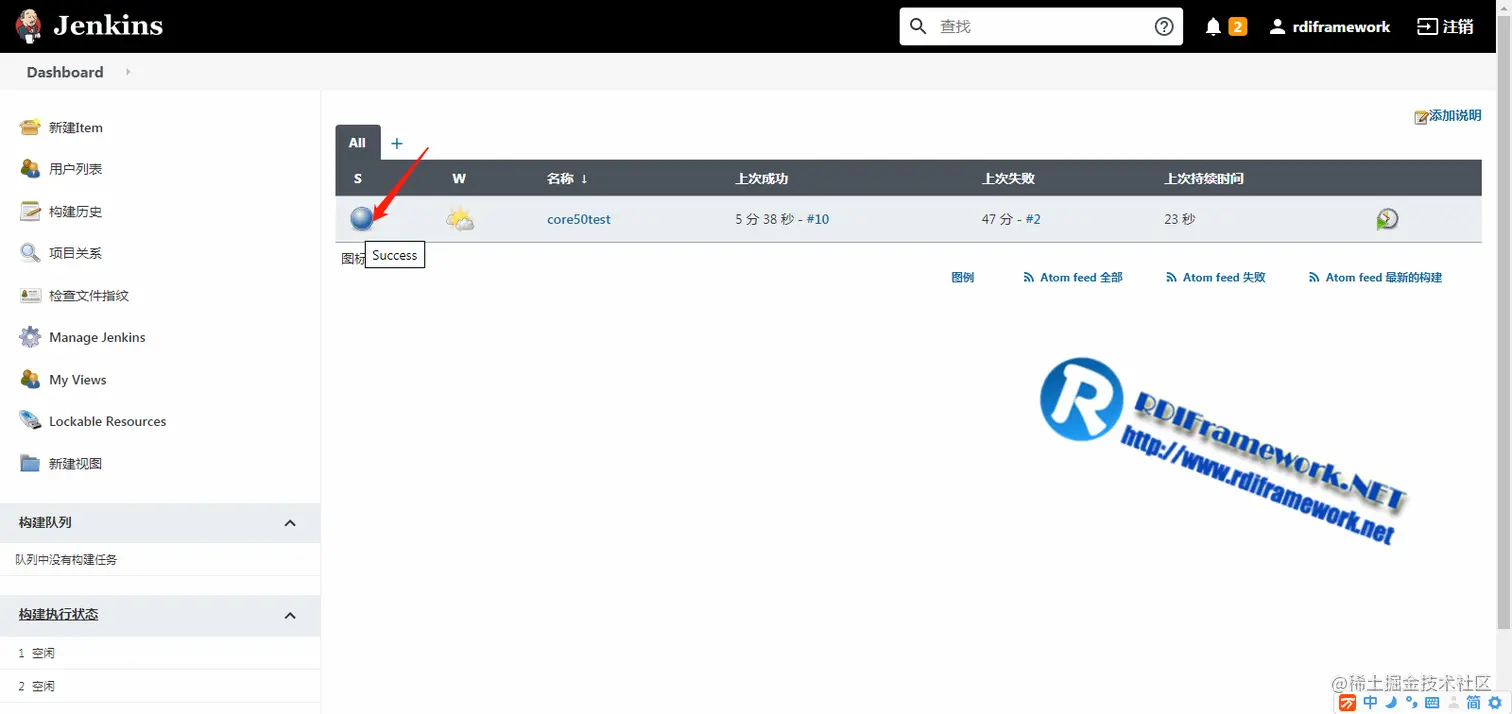Screen dimensions: 1512x714
Task: Select the All view tab
Action: point(357,142)
